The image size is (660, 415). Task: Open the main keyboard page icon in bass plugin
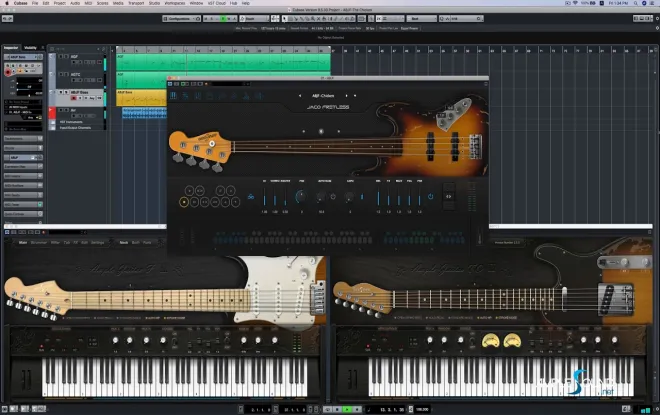[x=173, y=96]
